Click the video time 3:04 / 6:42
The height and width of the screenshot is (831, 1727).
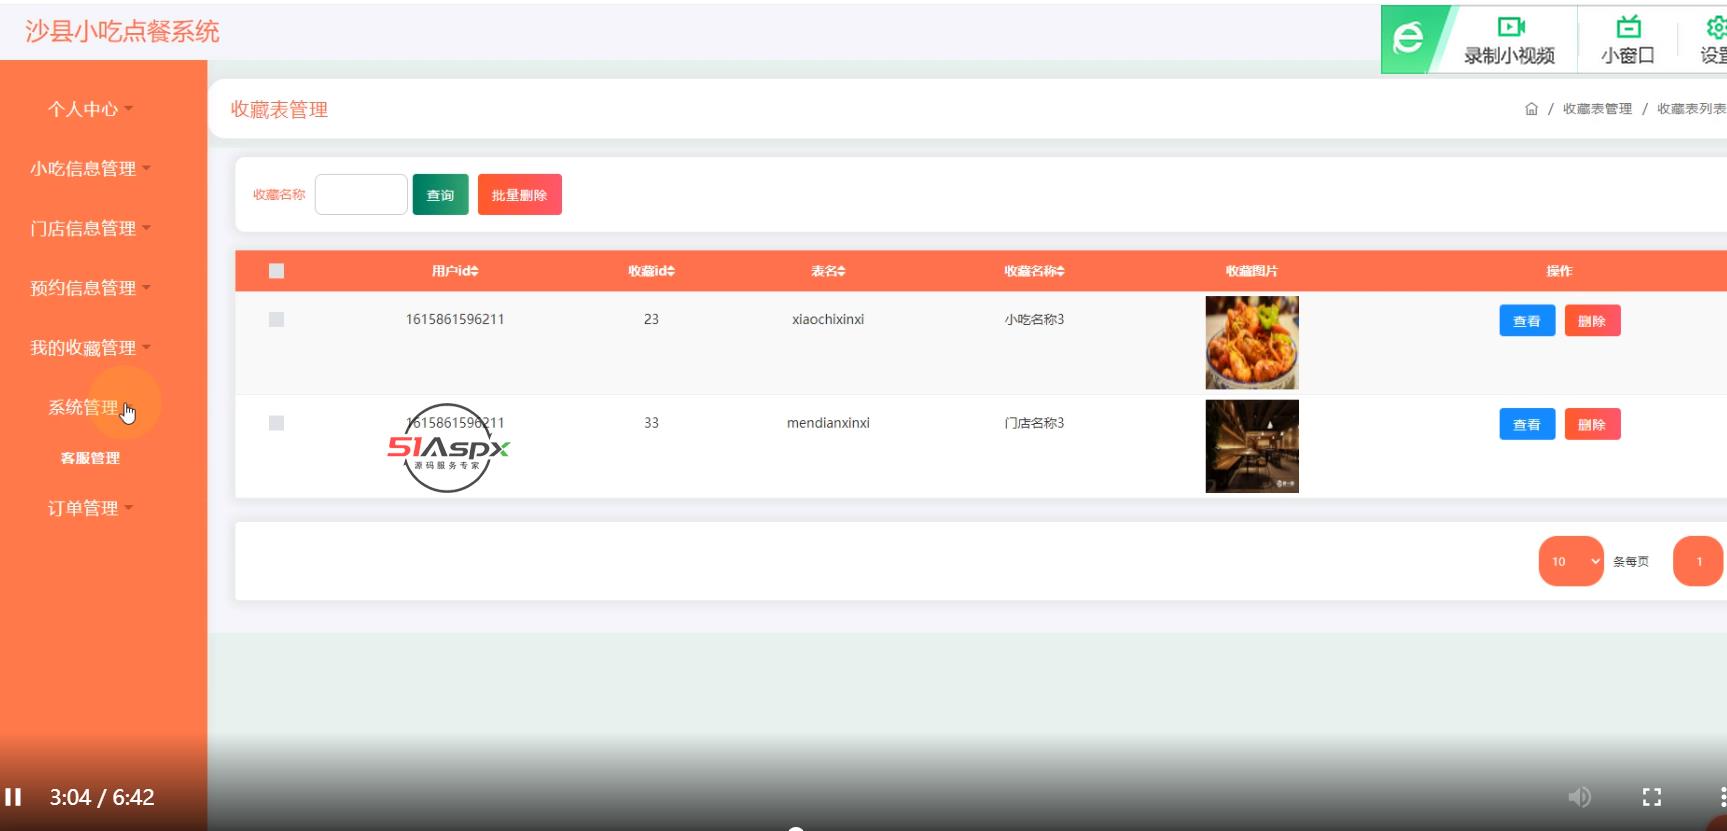point(102,797)
